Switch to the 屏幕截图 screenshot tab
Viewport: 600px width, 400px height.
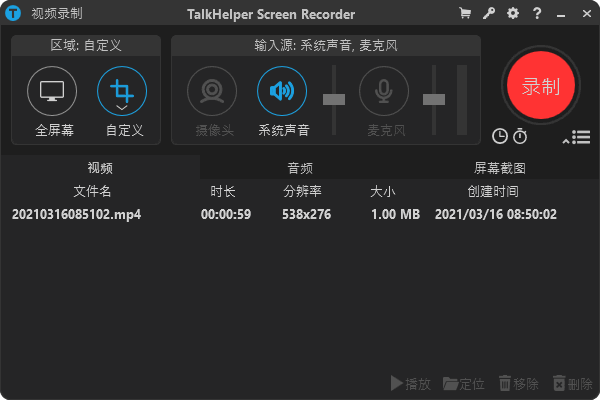pos(499,168)
